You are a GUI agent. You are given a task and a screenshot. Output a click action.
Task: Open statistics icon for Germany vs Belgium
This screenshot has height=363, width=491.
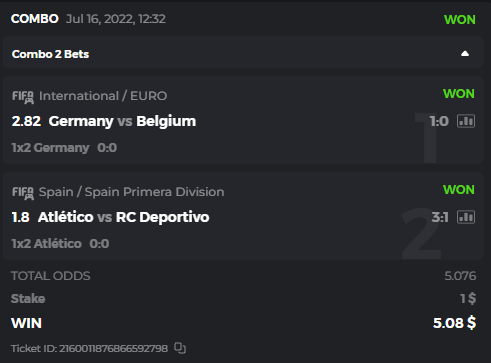click(x=466, y=121)
